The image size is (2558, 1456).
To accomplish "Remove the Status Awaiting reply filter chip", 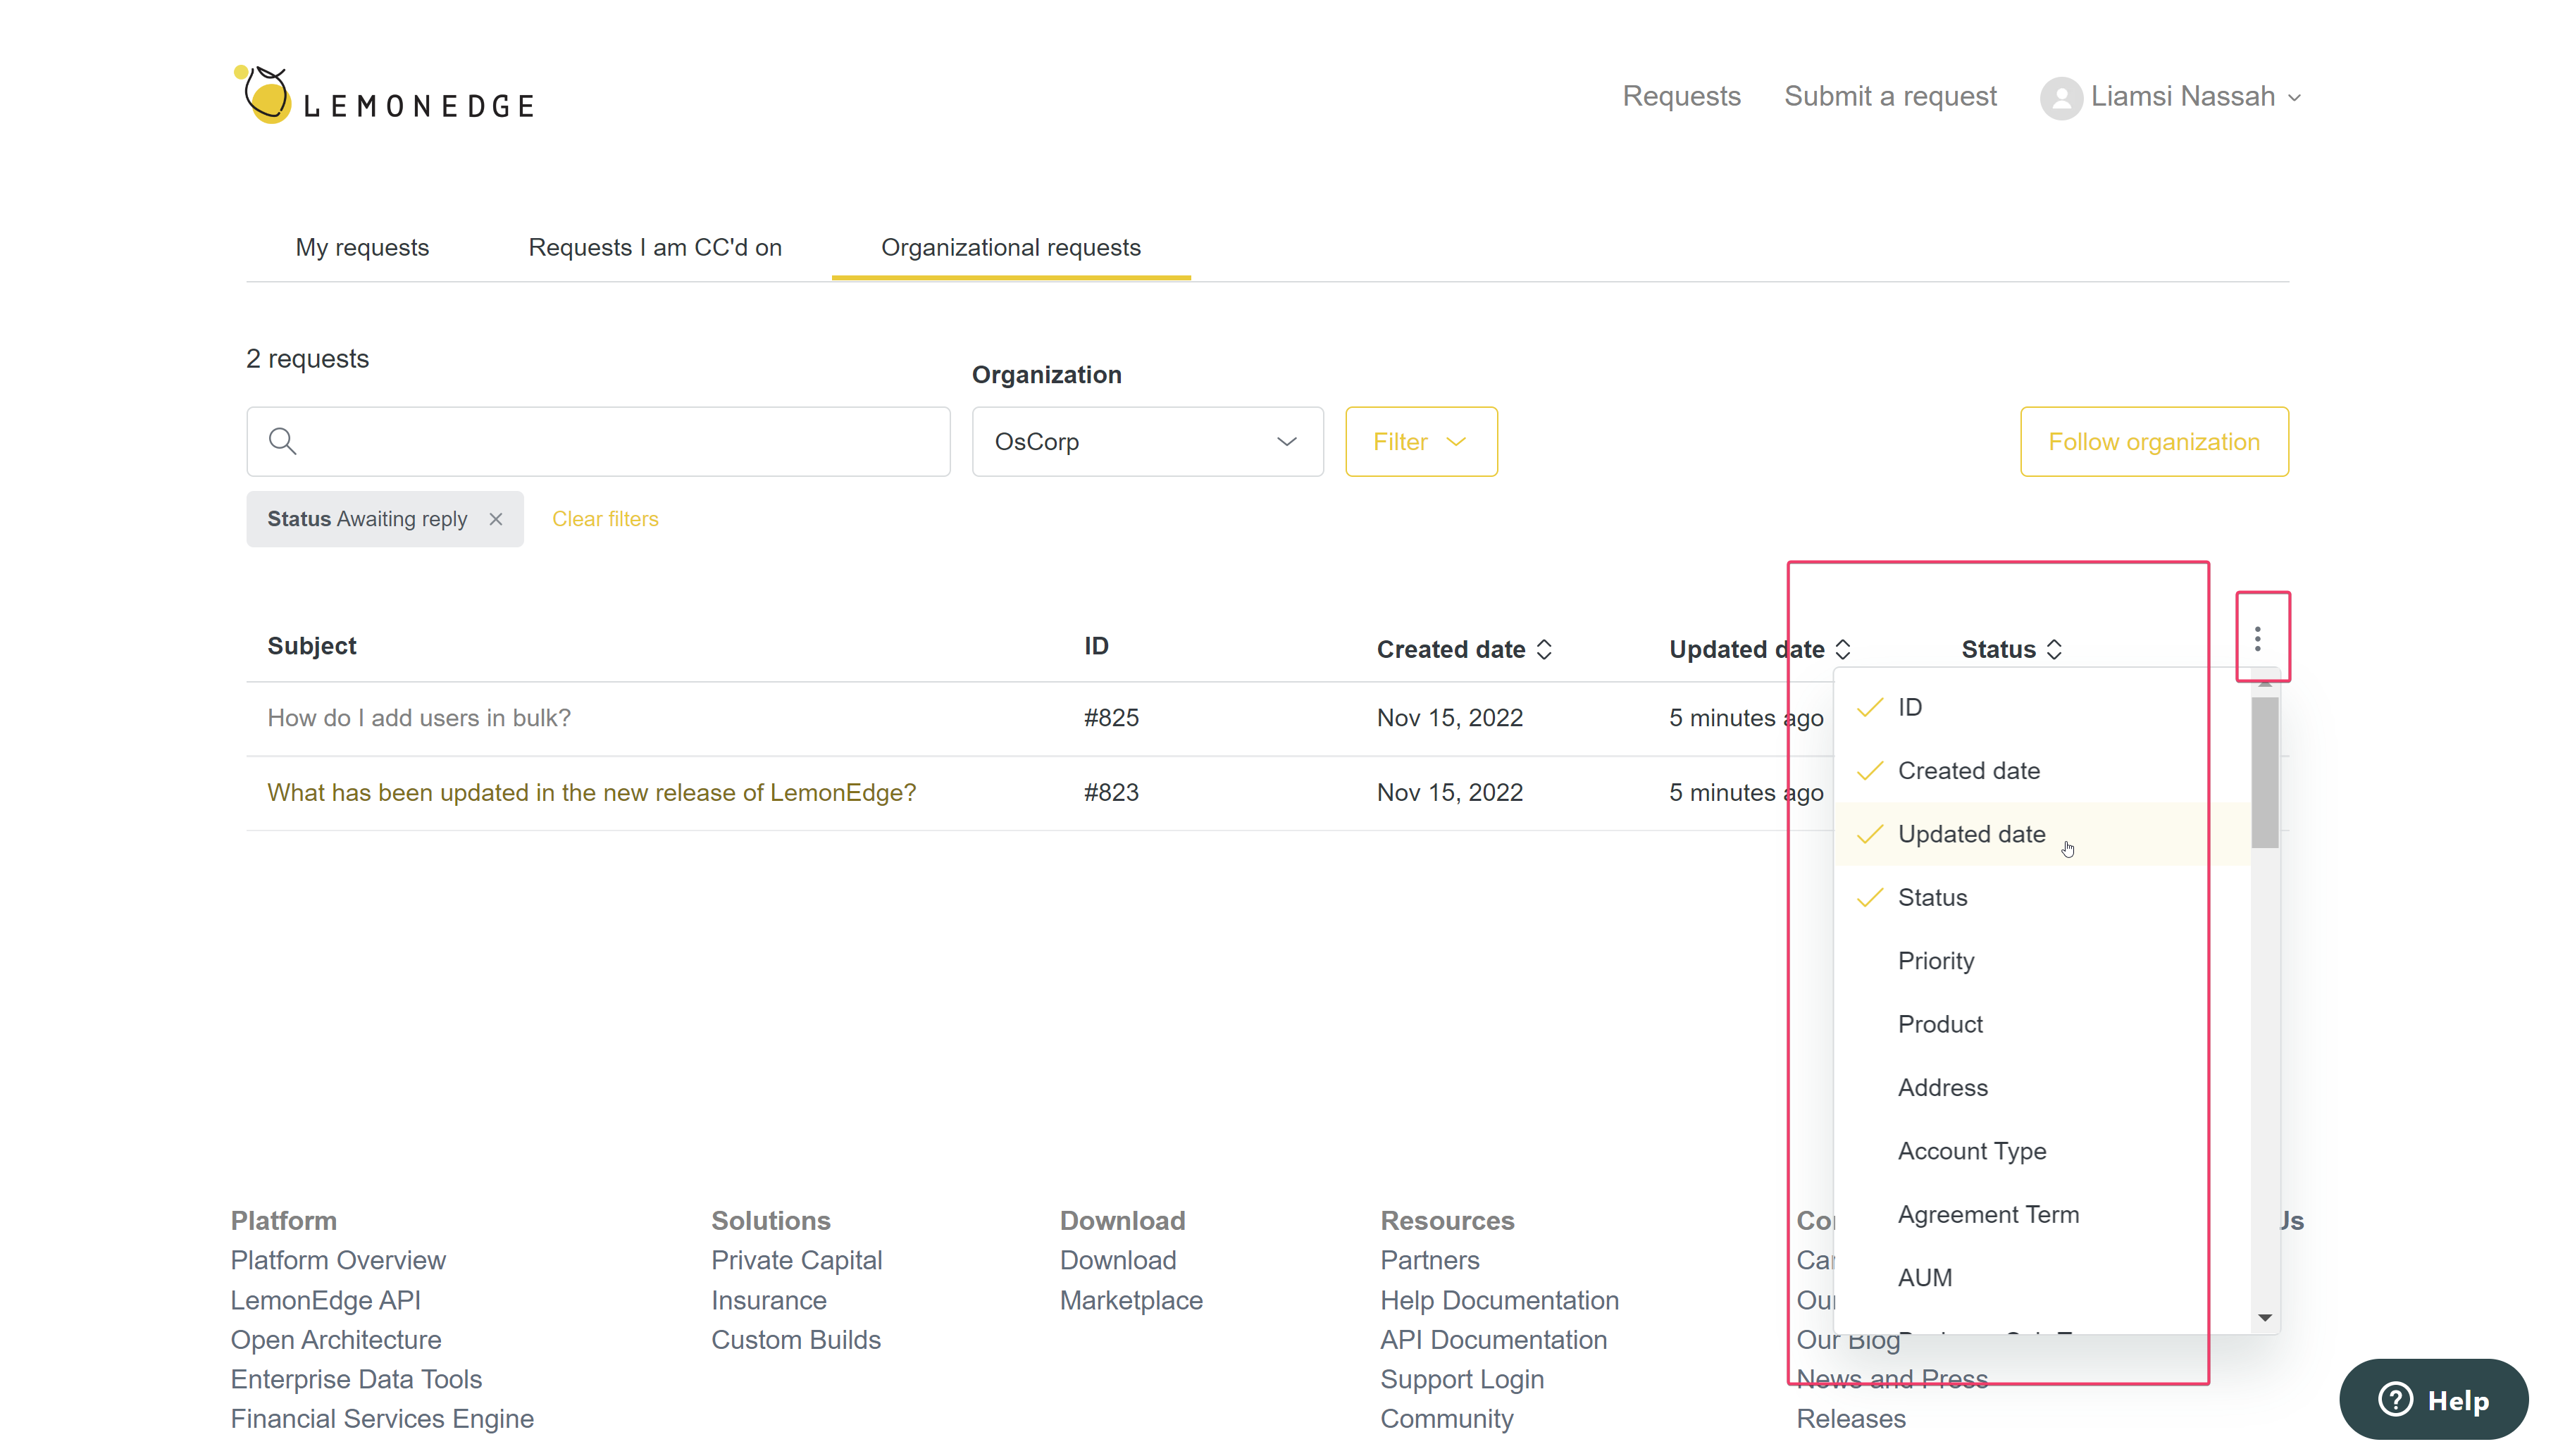I will (x=496, y=519).
